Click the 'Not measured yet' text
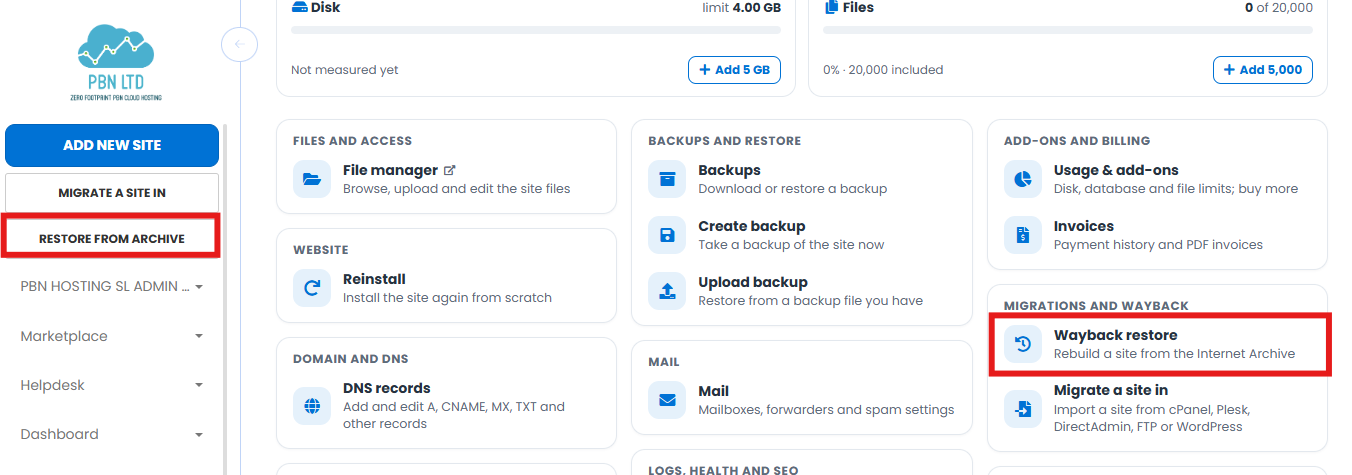 [x=344, y=70]
